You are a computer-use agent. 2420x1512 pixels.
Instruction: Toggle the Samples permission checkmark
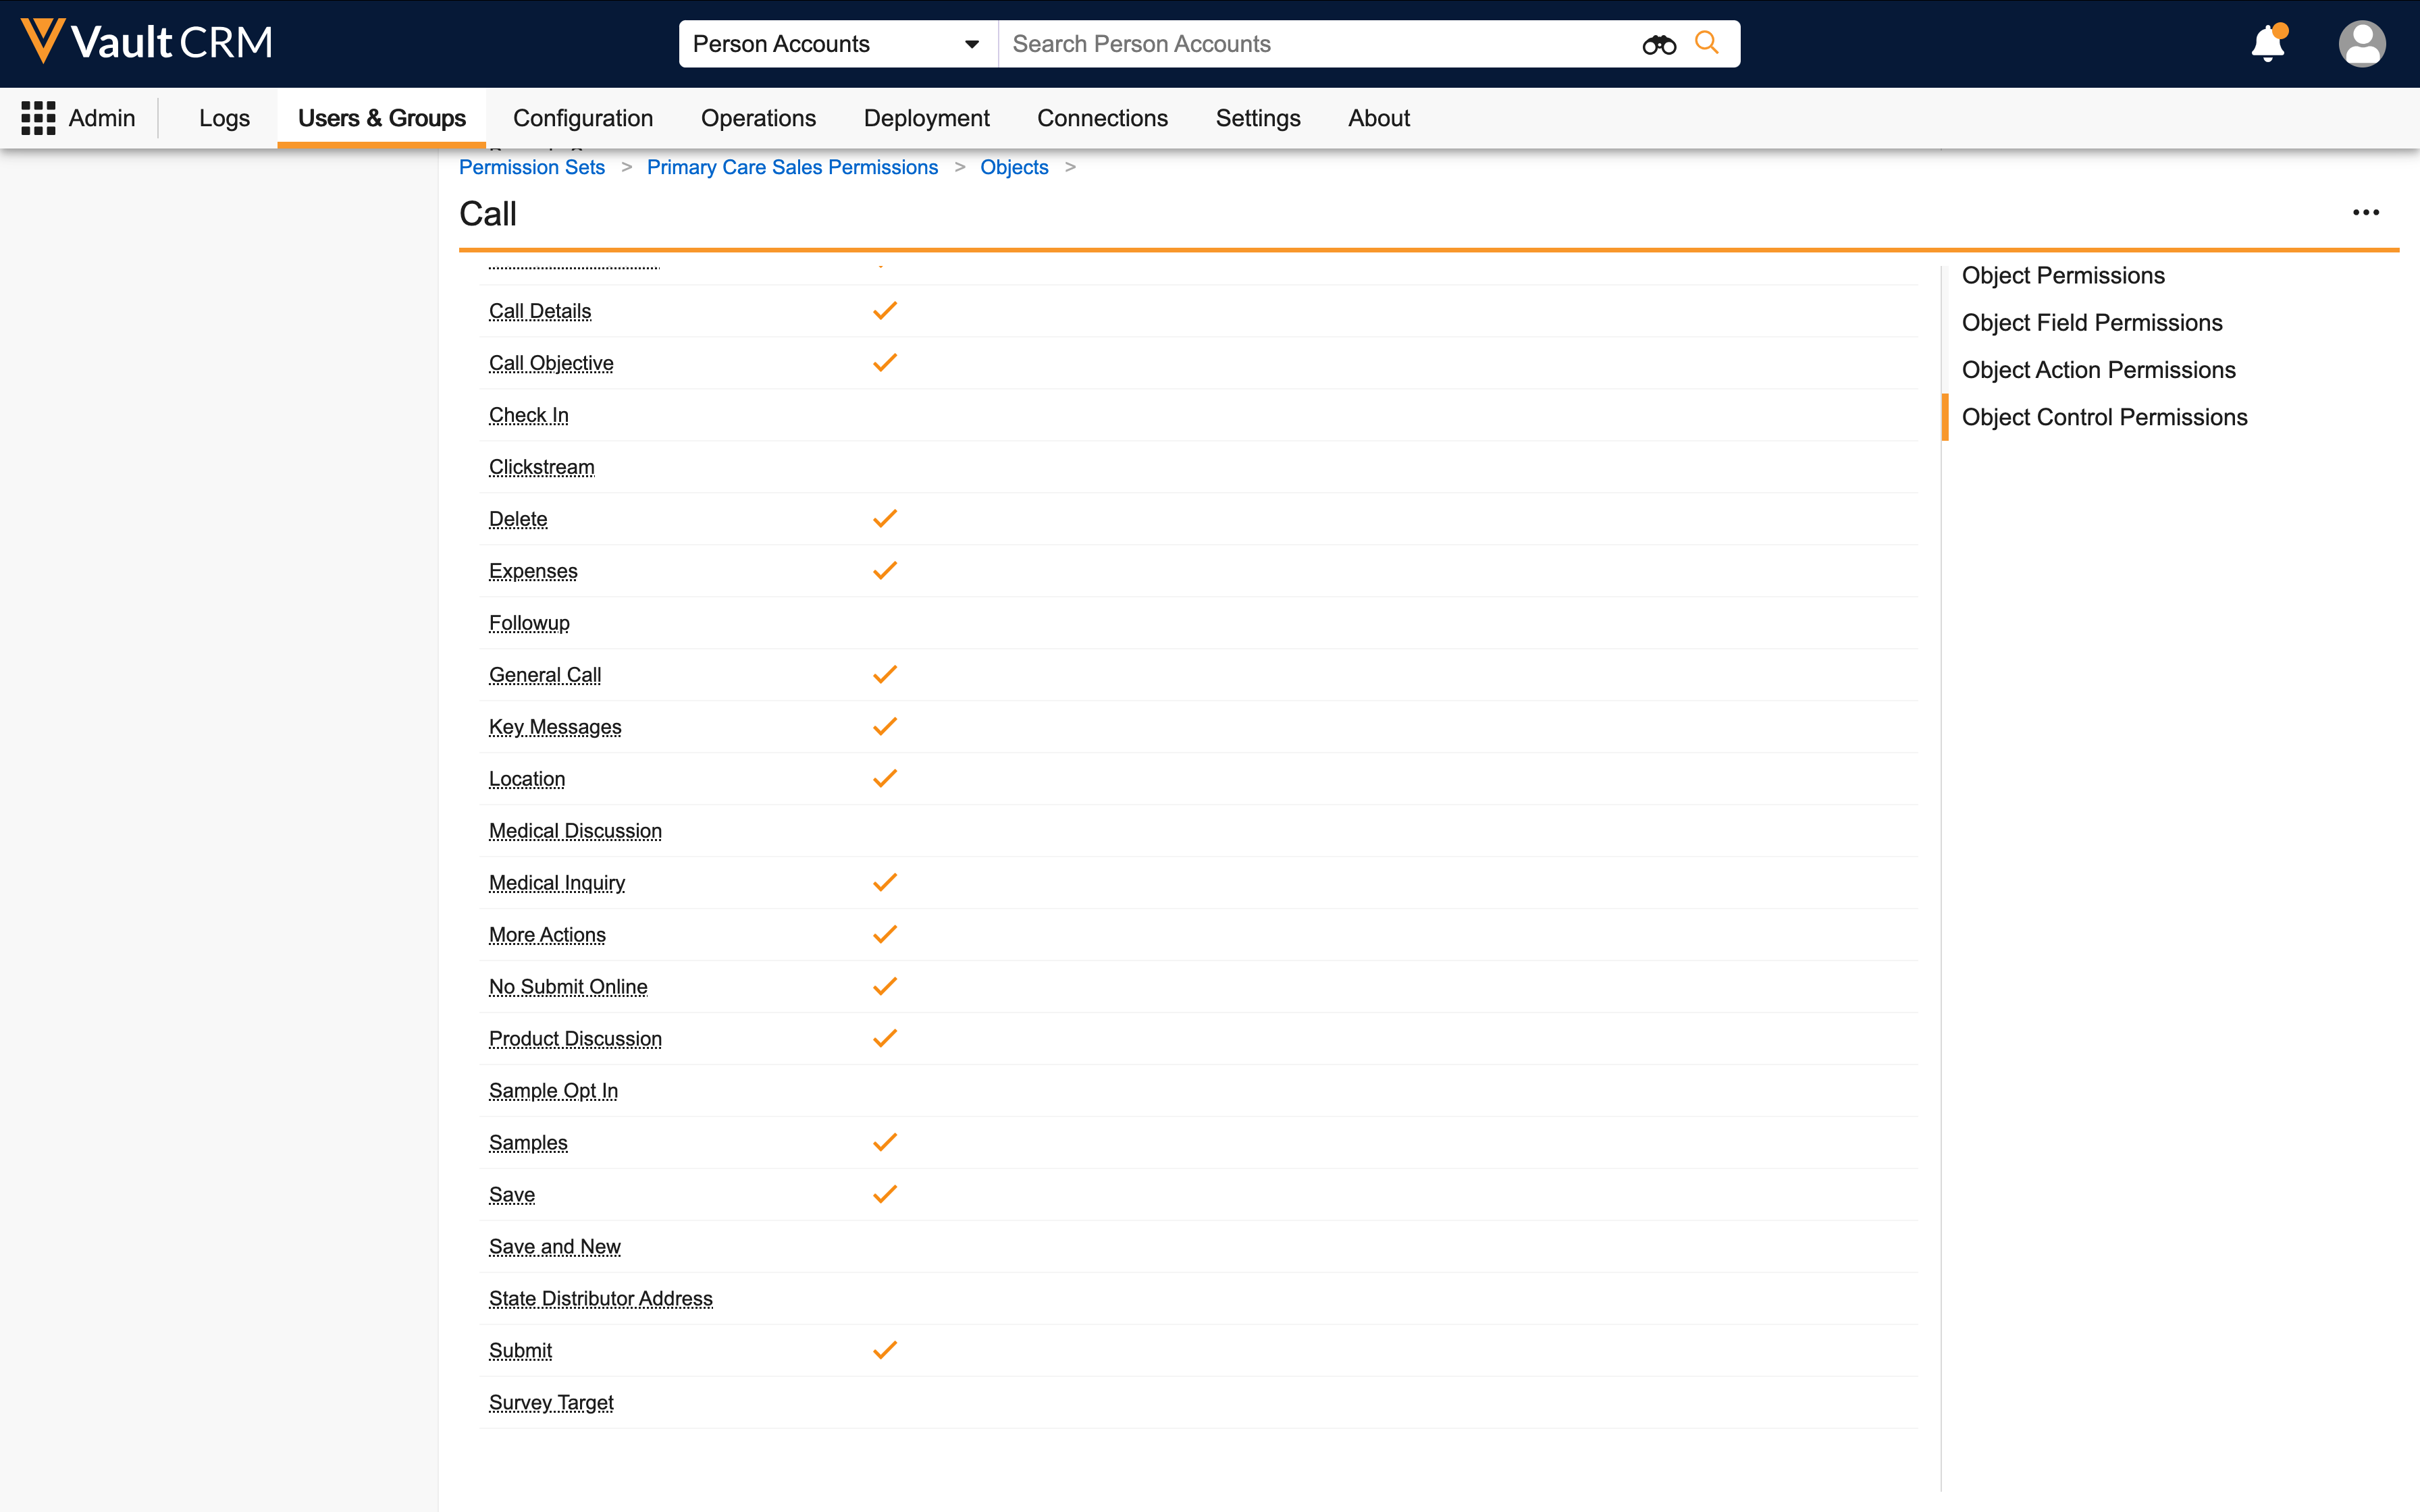pos(884,1143)
